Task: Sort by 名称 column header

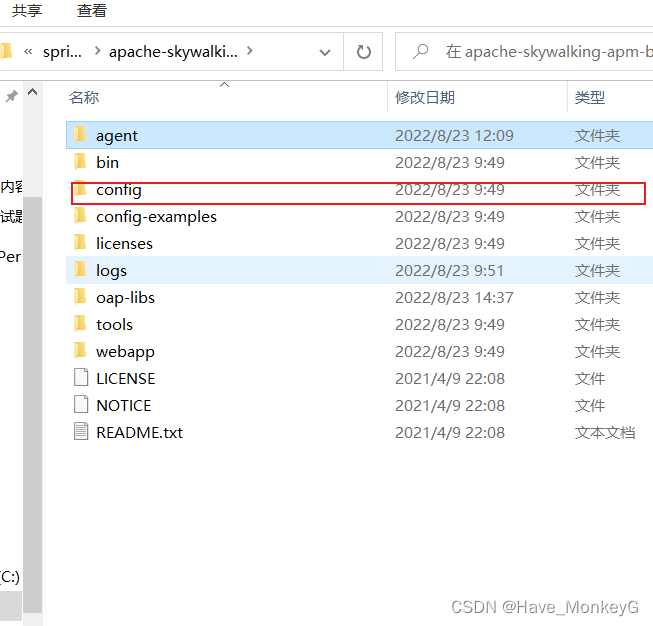Action: [x=84, y=97]
